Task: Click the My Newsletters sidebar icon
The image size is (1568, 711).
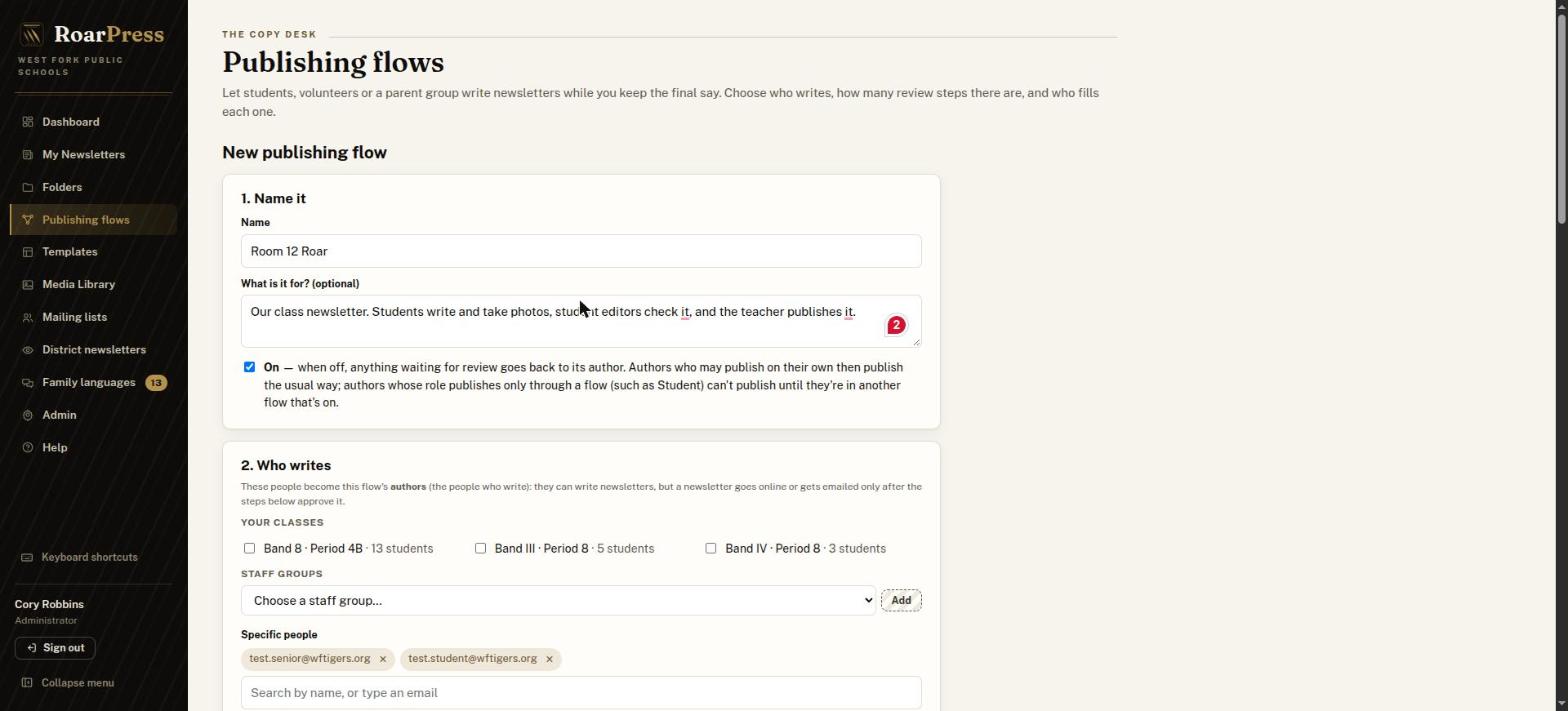Action: [28, 155]
